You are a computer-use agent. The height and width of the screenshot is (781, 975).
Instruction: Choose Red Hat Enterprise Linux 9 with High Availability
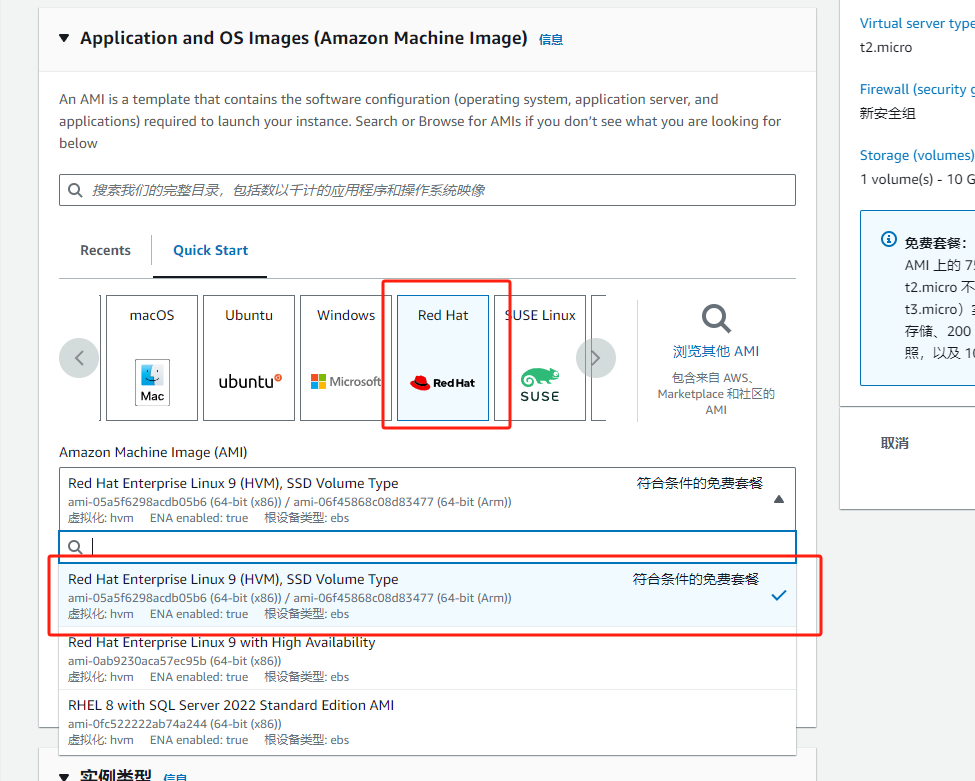[427, 659]
